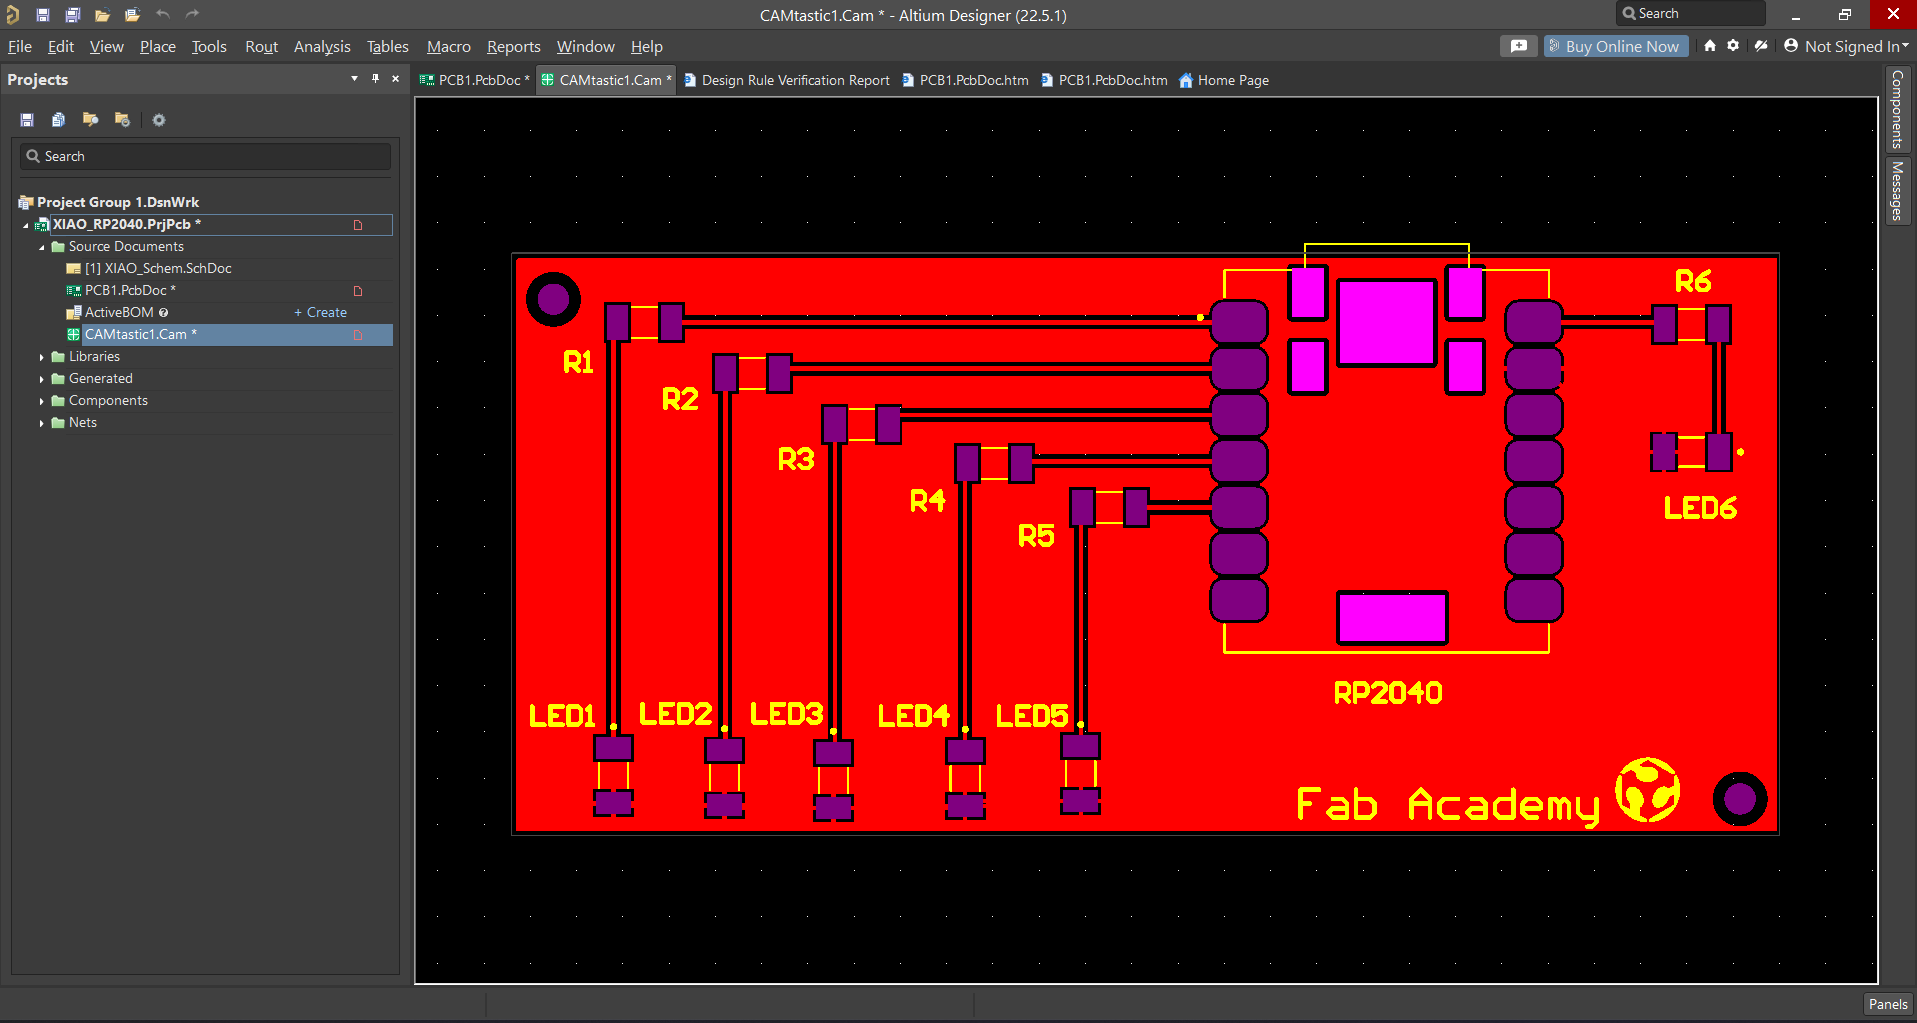Click modified-document icon on XIAO_RP2040.PrjPcb row
1917x1023 pixels.
pos(358,225)
